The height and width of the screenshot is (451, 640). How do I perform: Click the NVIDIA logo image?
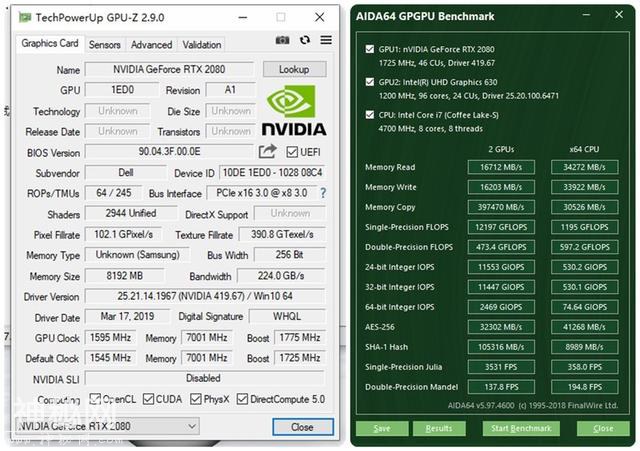tap(294, 110)
